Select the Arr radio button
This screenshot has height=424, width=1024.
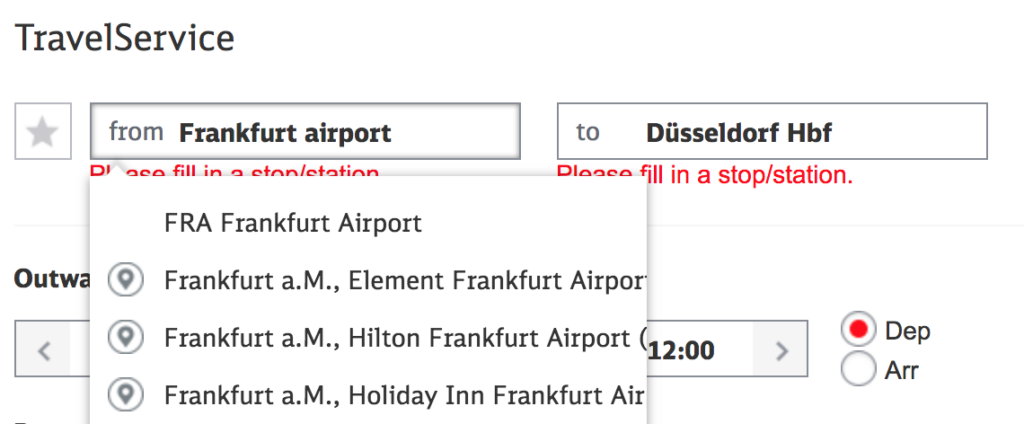858,369
